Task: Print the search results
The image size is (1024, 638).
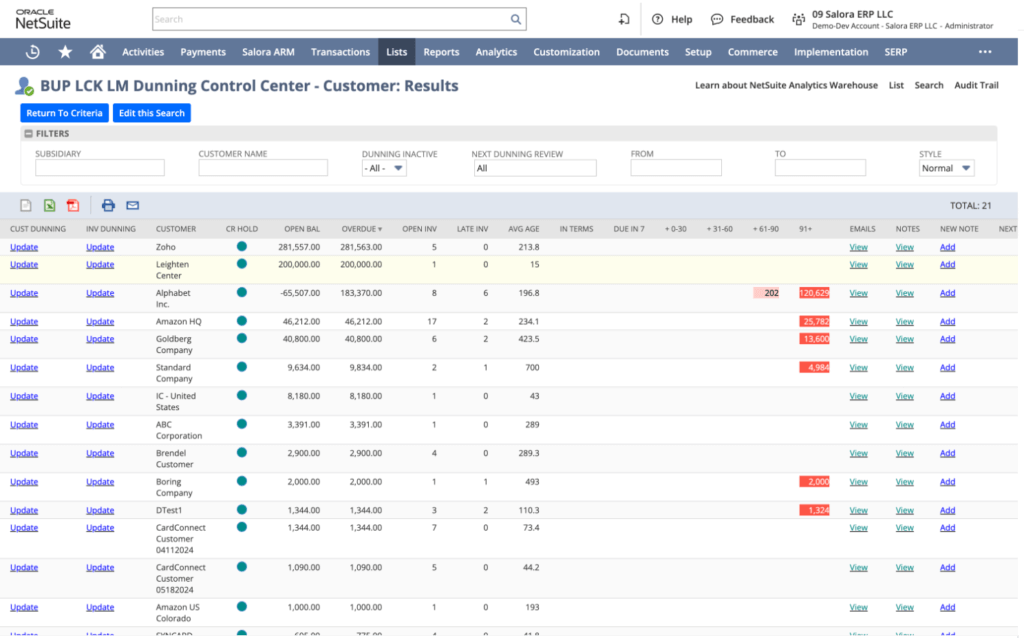Action: [x=108, y=206]
